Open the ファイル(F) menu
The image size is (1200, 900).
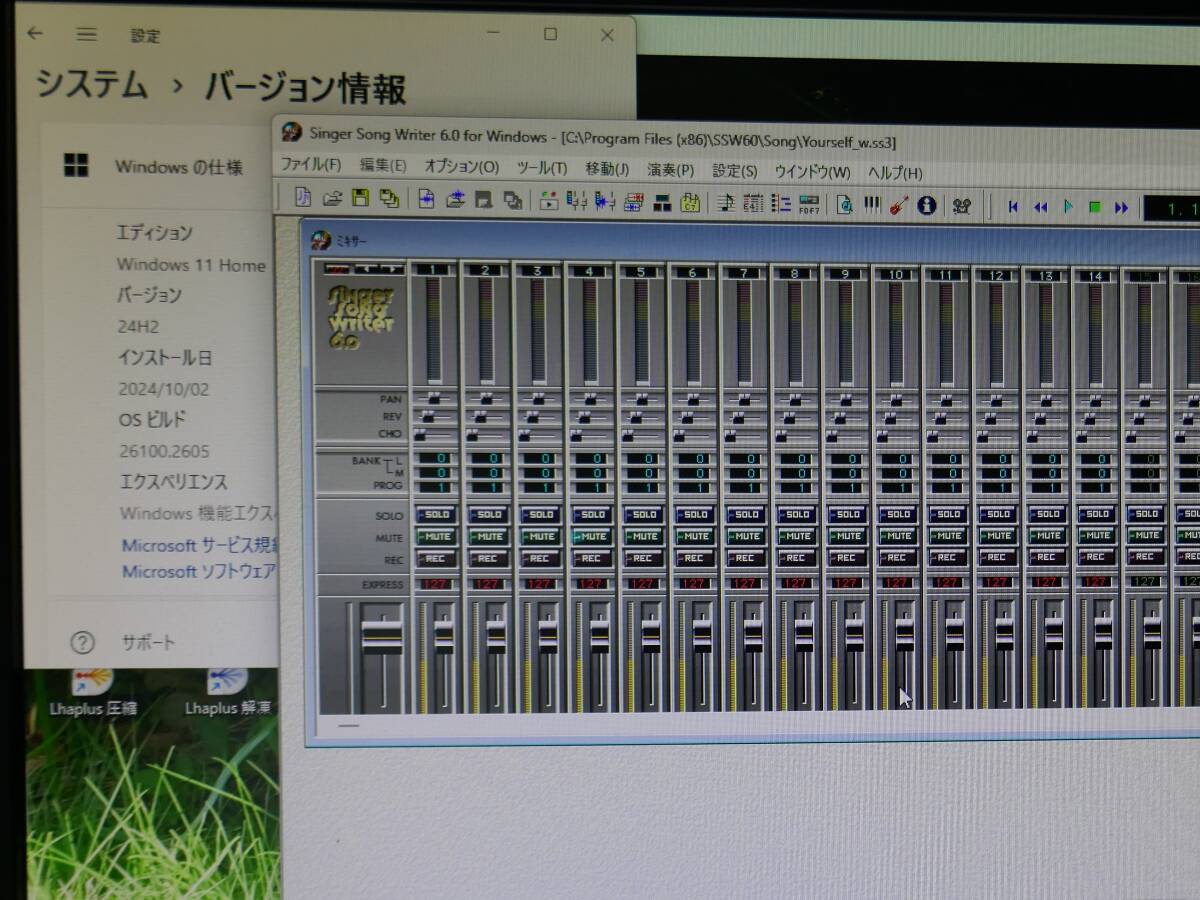[311, 165]
